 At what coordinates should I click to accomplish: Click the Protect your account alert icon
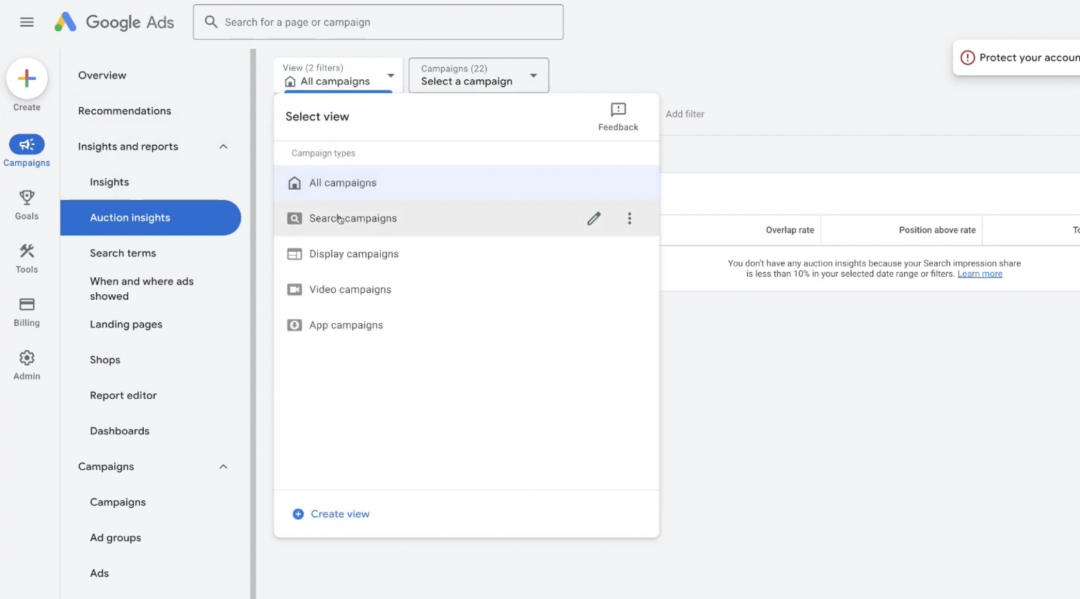tap(968, 58)
